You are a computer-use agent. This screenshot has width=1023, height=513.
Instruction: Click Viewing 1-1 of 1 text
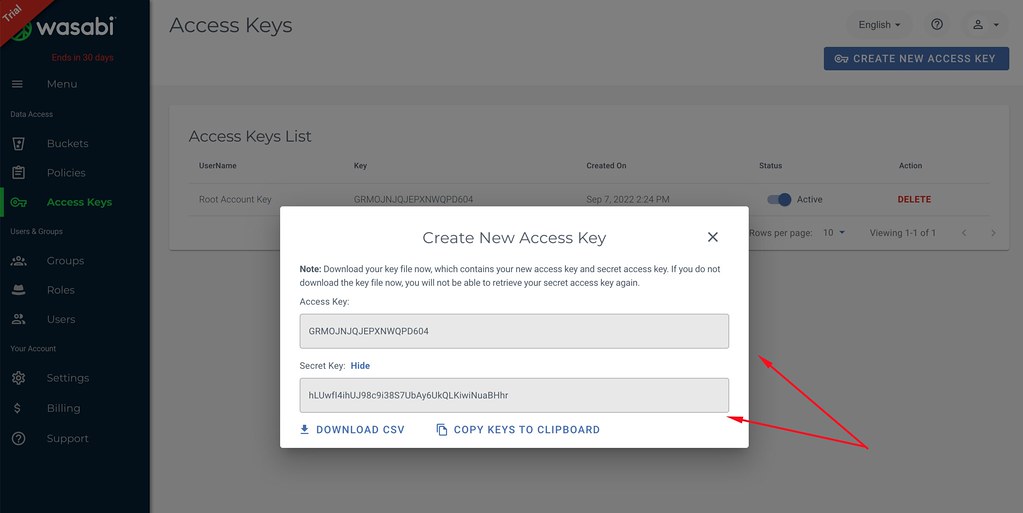[x=902, y=233]
